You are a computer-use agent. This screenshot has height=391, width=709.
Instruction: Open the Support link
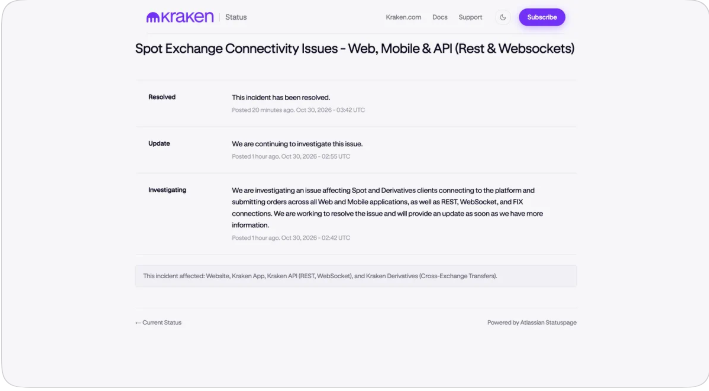coord(470,17)
